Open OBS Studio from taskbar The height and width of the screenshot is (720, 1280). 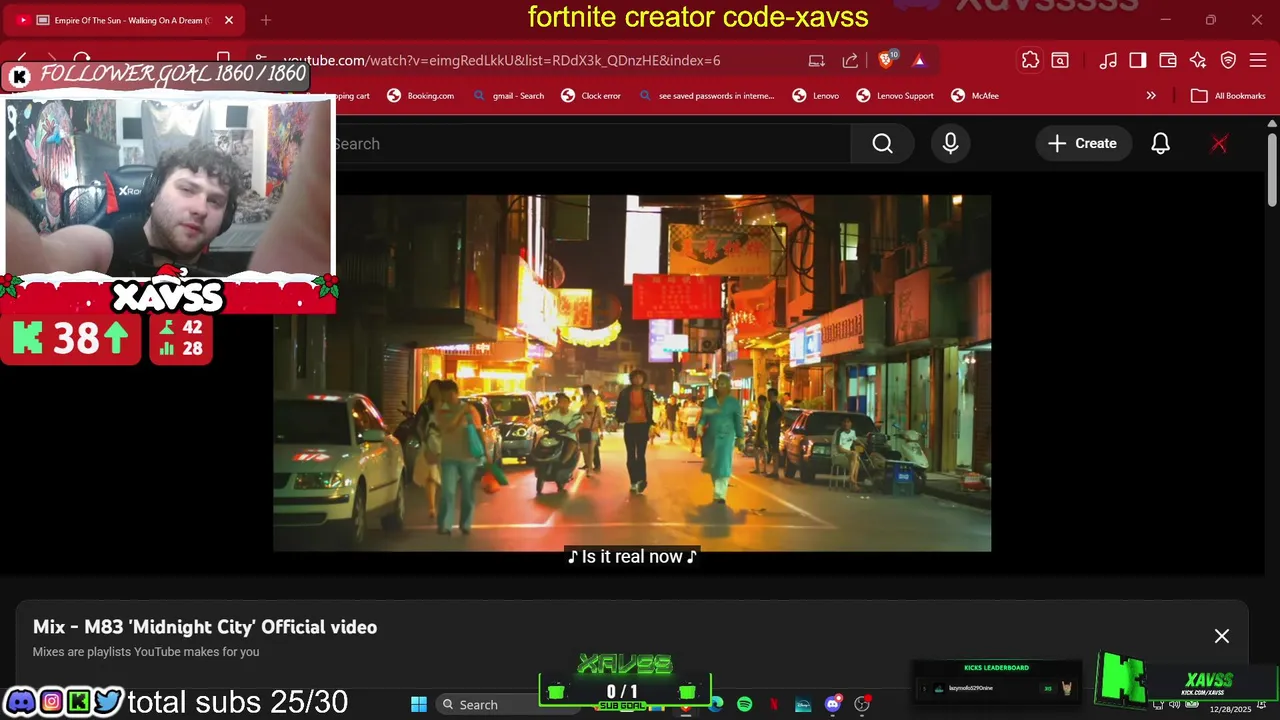click(862, 704)
